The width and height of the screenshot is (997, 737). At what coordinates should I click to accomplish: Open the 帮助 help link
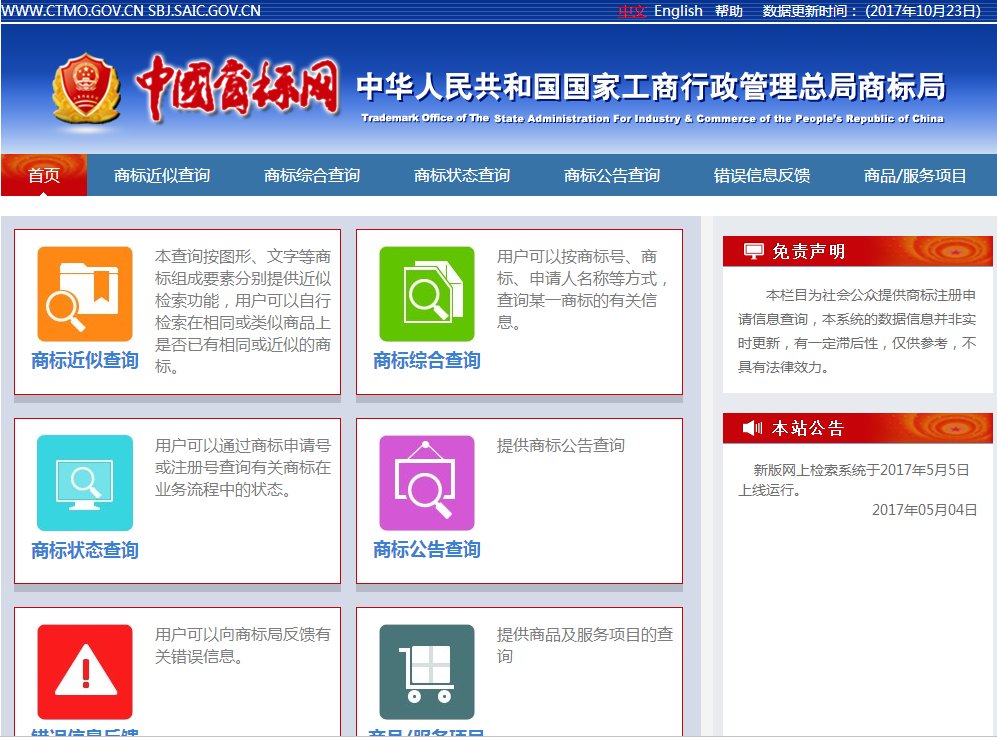tap(728, 11)
